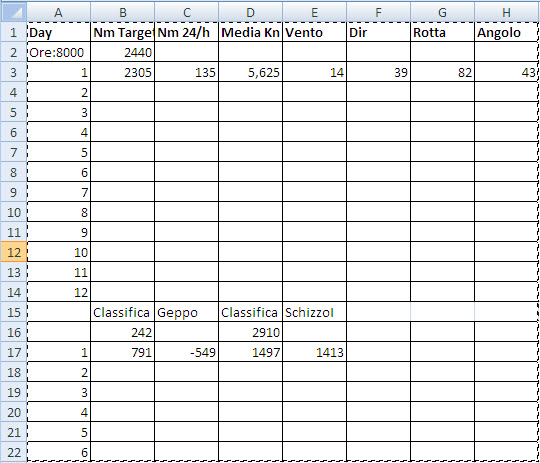The height and width of the screenshot is (463, 540).
Task: Select column D header
Action: (x=250, y=12)
